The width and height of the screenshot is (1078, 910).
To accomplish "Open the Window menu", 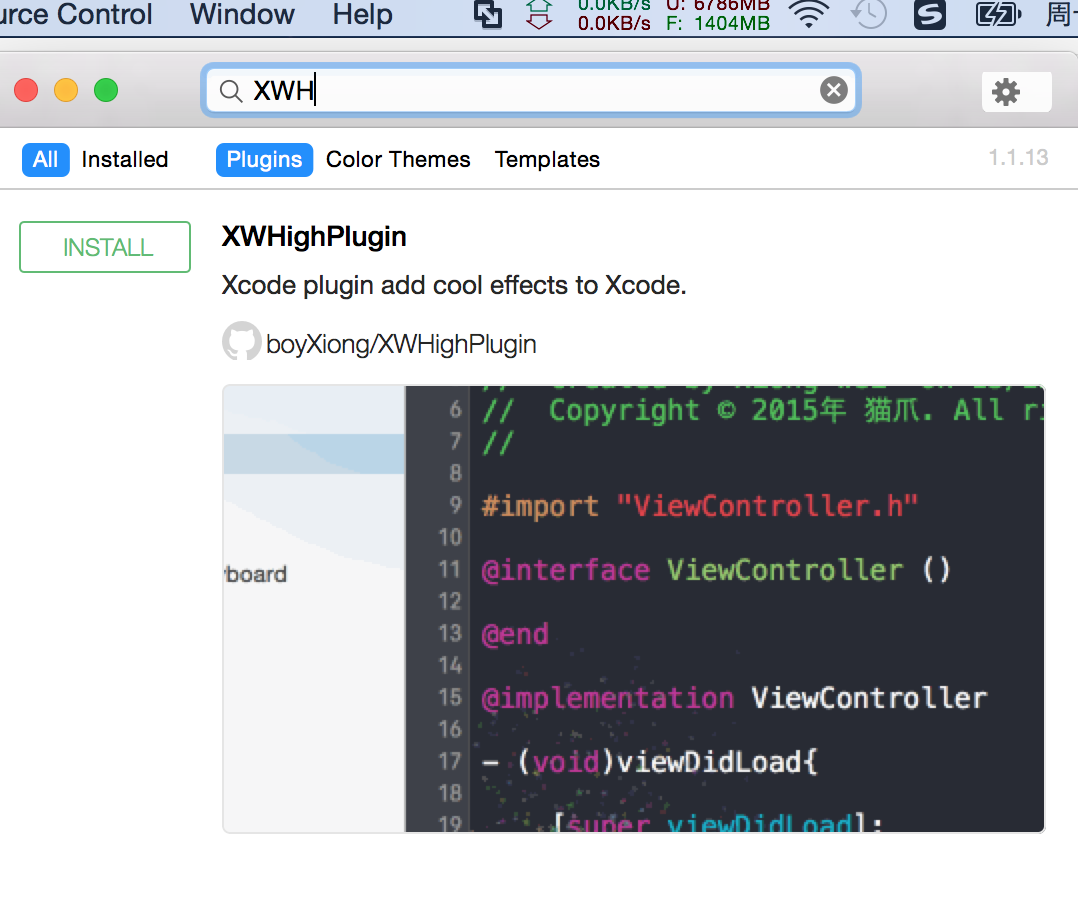I will point(242,14).
